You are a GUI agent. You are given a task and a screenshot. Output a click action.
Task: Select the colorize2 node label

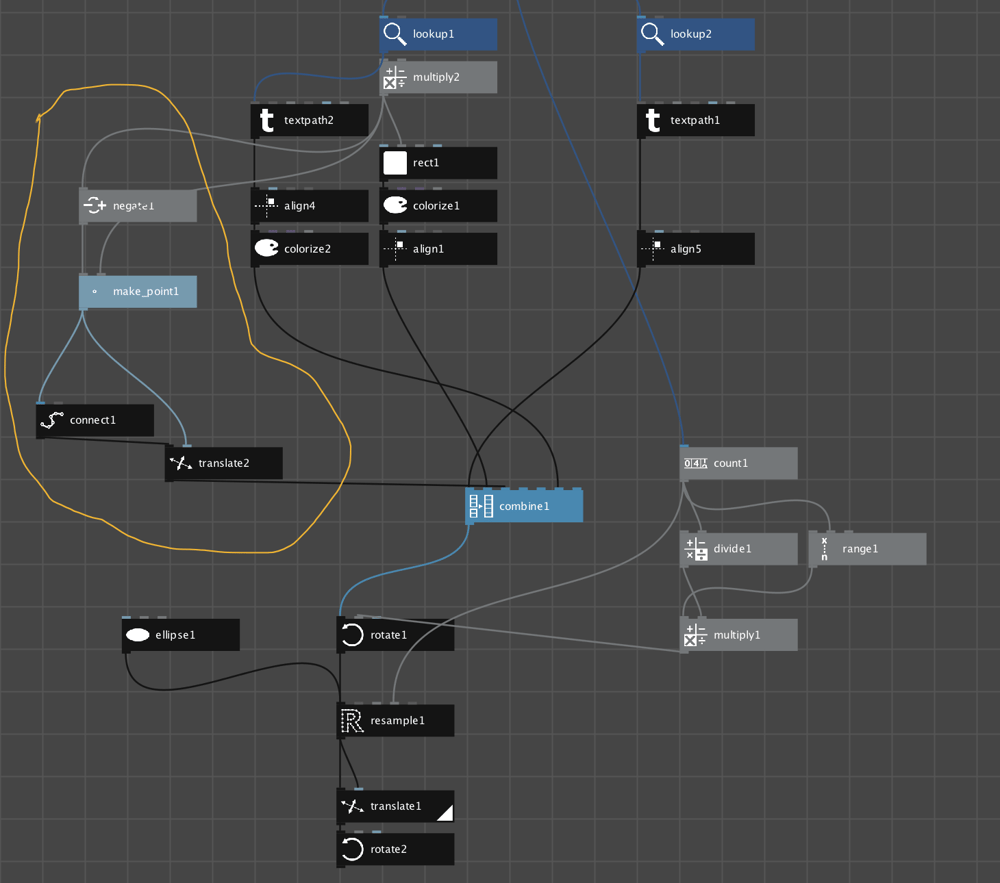tap(307, 249)
